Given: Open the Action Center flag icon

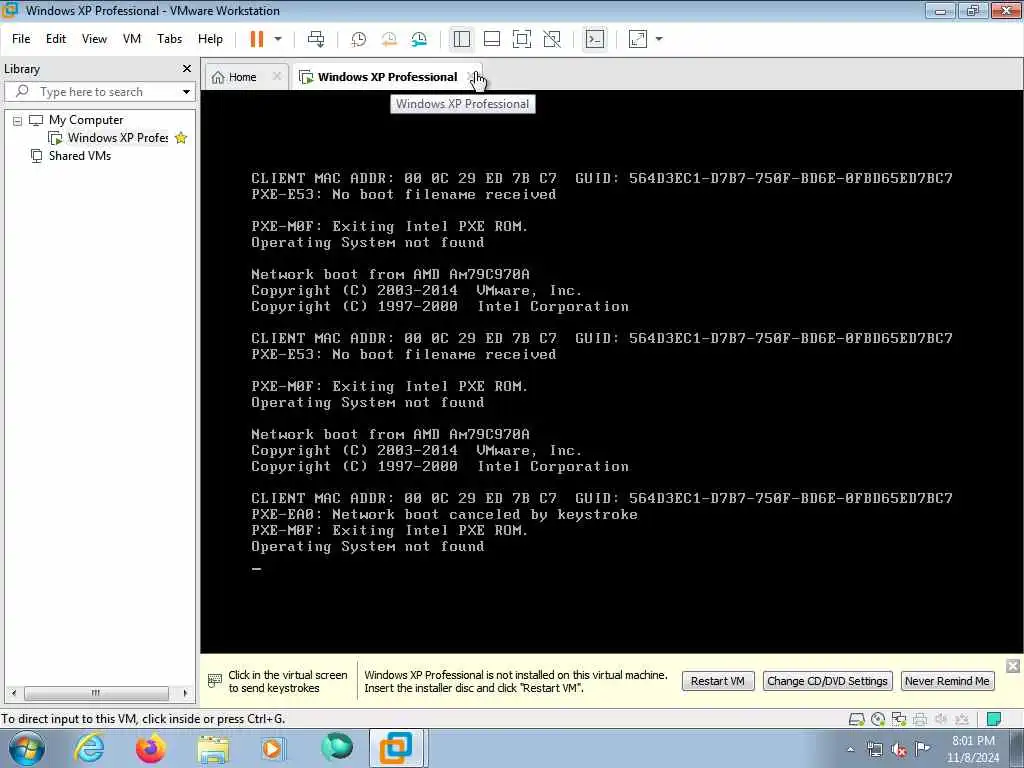Looking at the screenshot, I should 923,748.
